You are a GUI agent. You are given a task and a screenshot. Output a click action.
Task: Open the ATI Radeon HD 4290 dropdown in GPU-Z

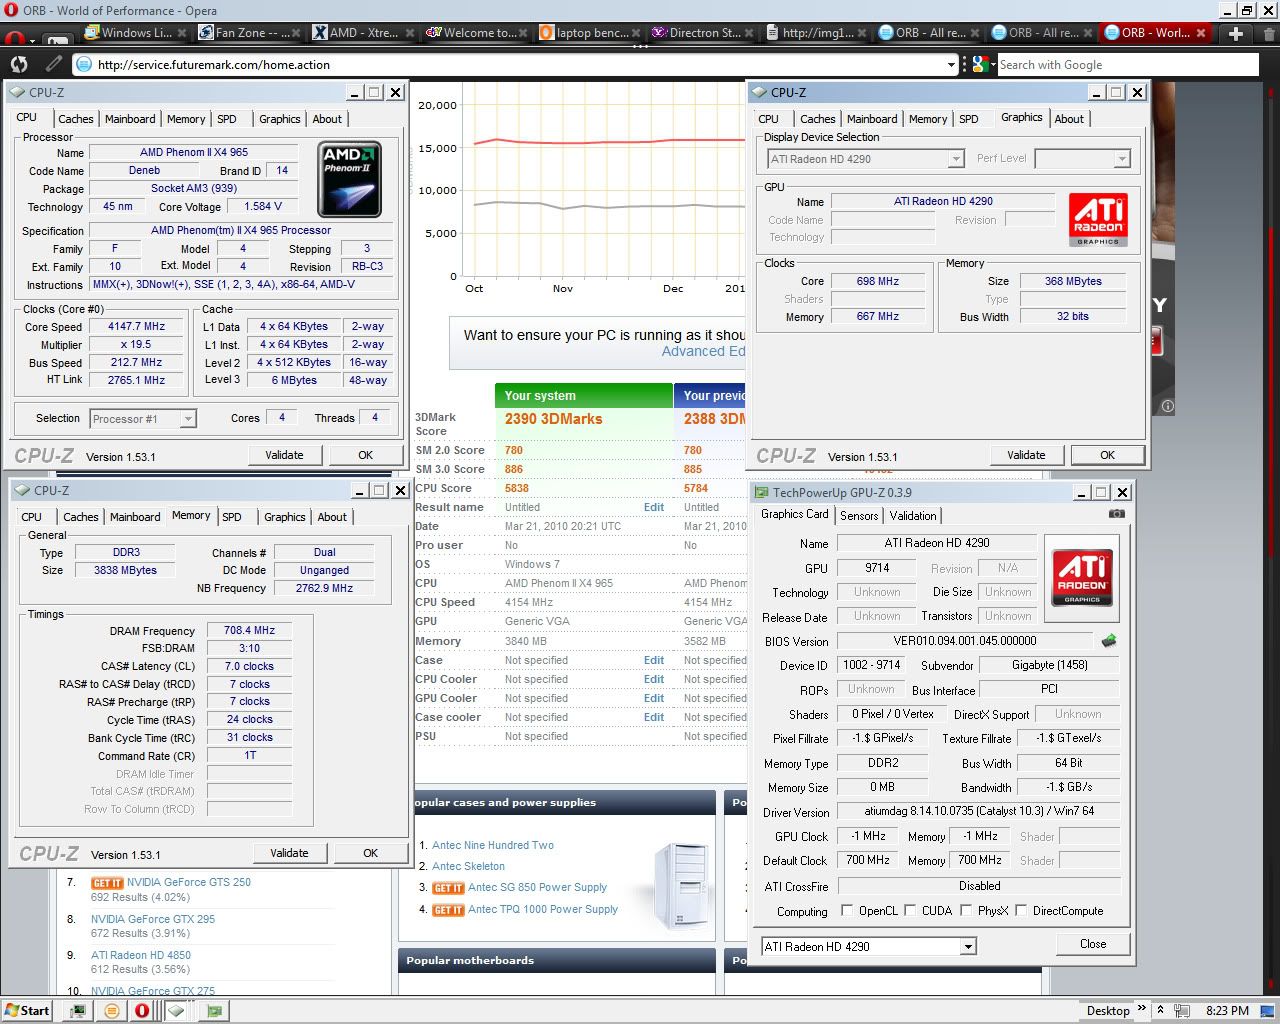coord(967,946)
